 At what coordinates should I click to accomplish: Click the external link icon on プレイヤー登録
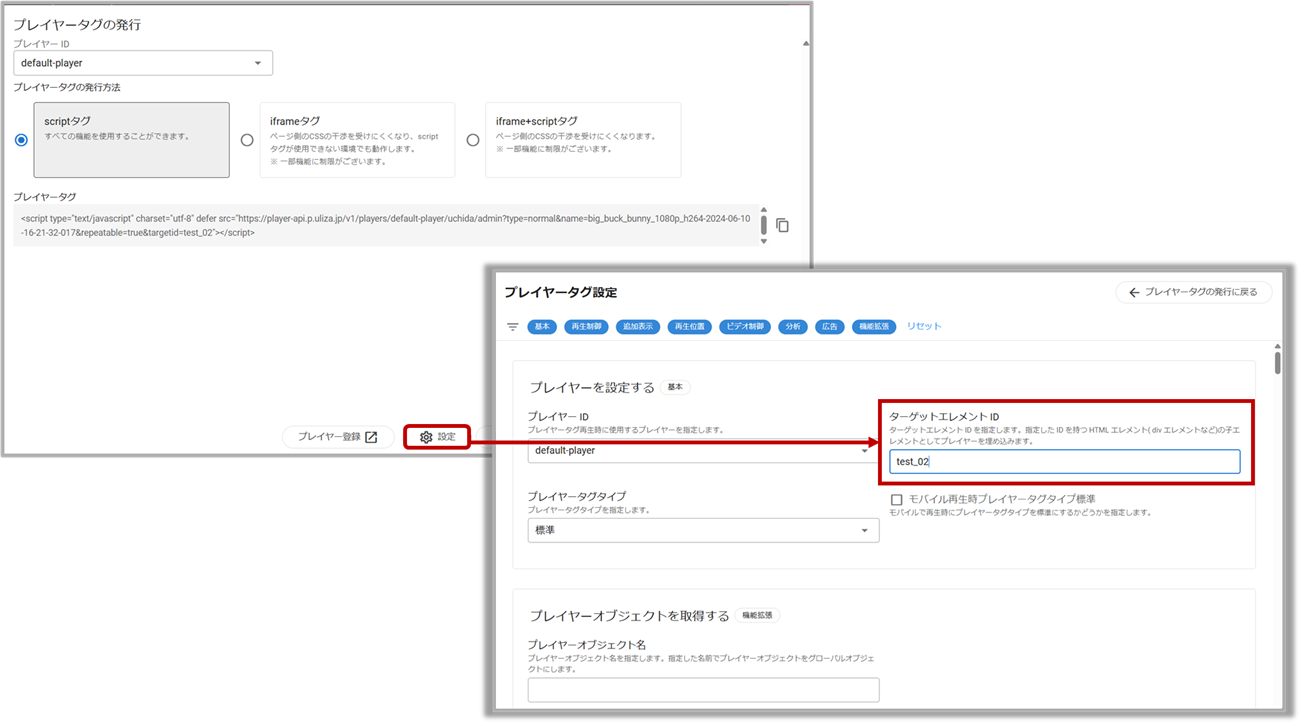coord(371,437)
